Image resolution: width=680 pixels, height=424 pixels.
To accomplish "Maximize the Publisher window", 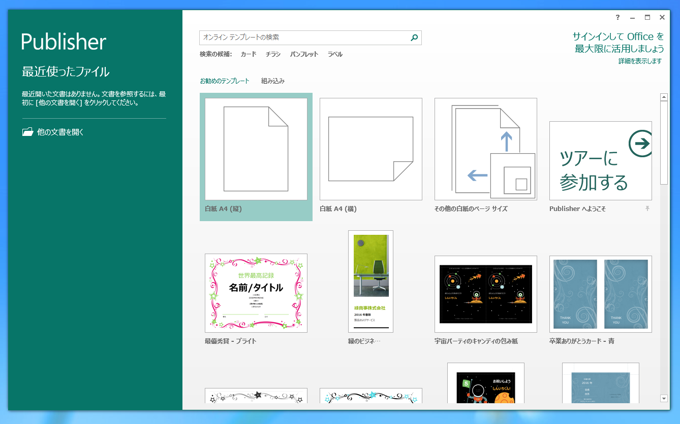I will click(647, 18).
